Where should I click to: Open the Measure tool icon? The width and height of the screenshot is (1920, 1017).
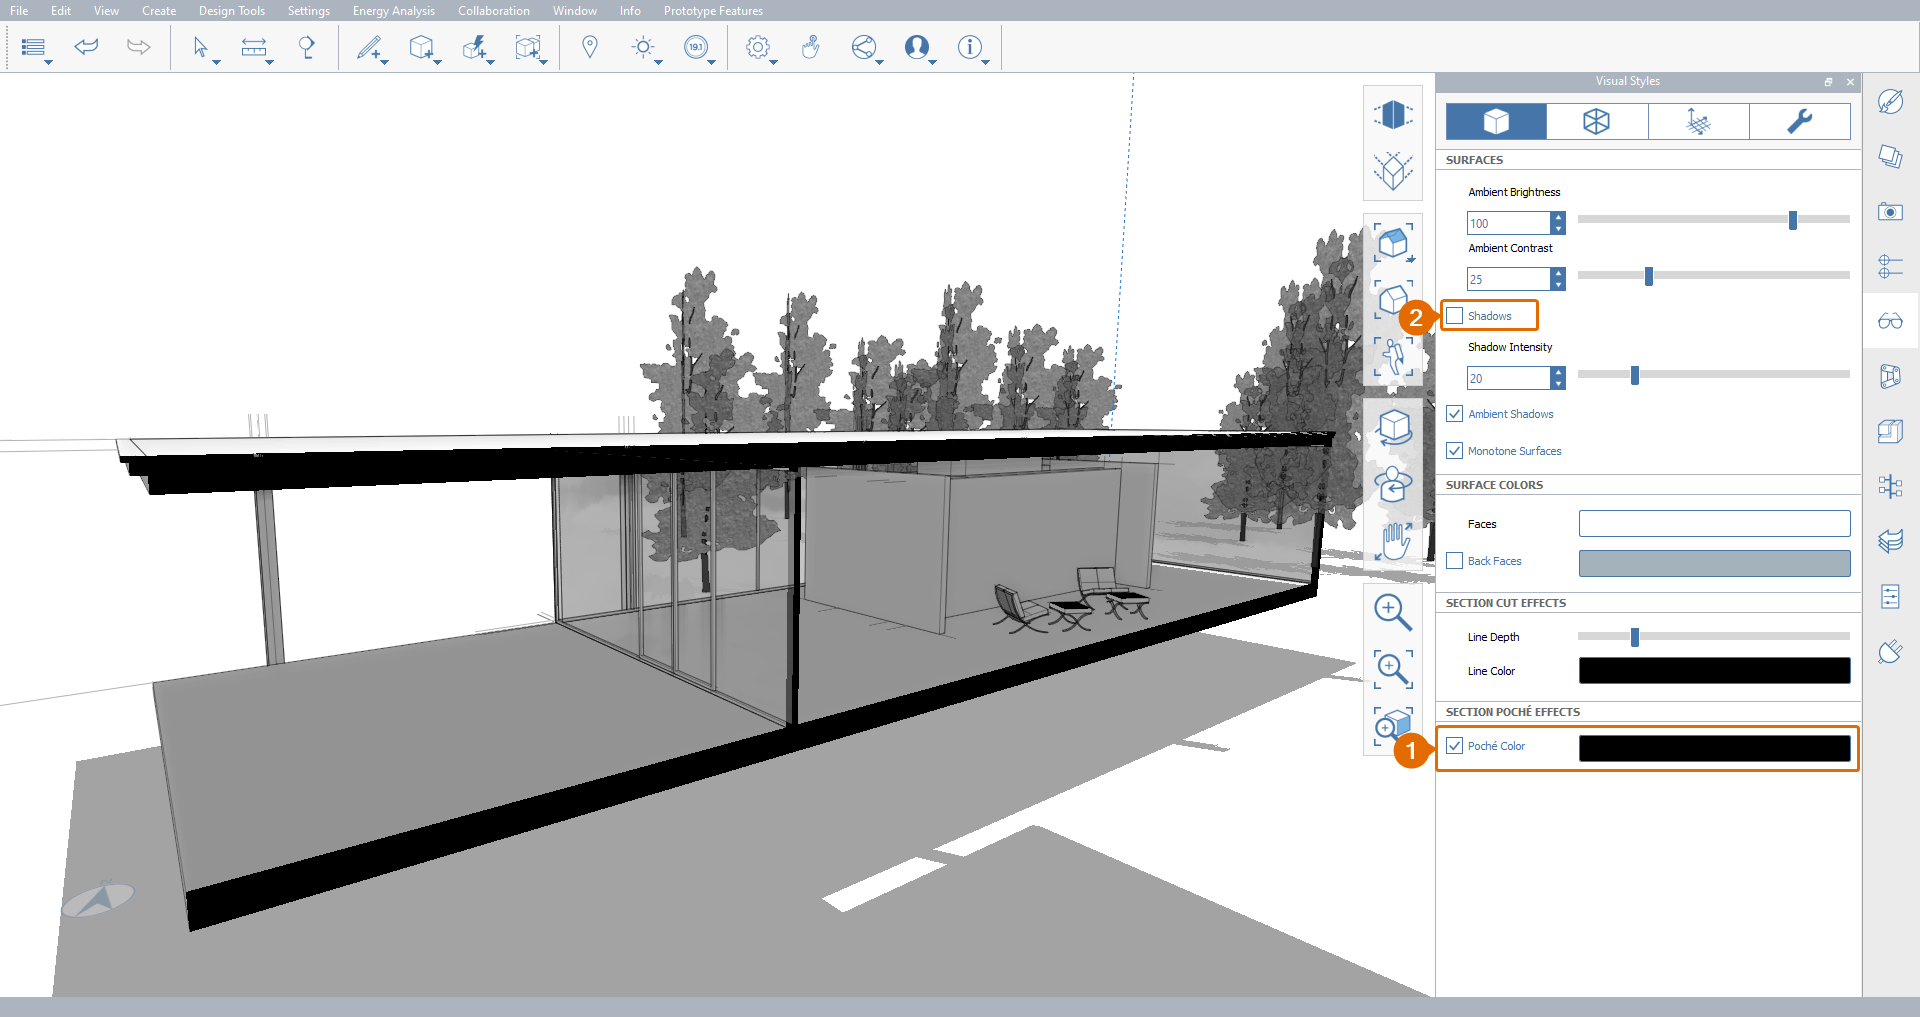pos(254,46)
